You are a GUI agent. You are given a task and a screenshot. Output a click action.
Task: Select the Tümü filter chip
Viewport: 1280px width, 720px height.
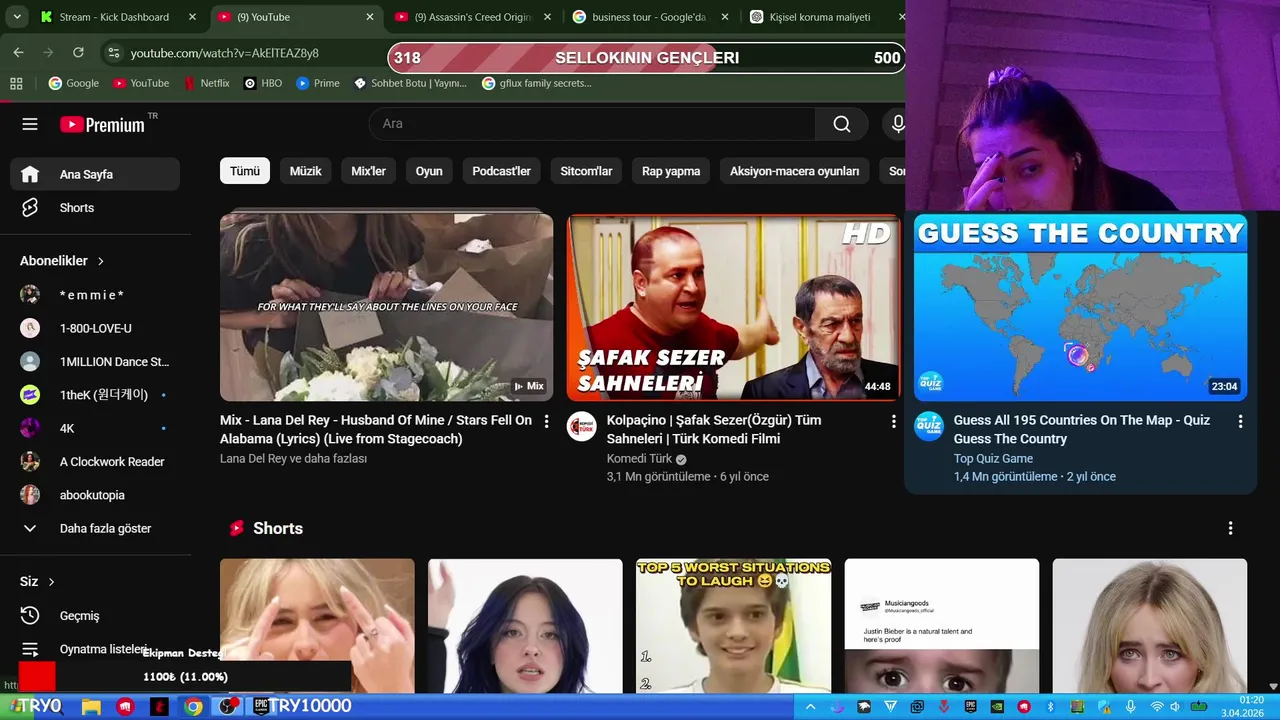point(245,171)
